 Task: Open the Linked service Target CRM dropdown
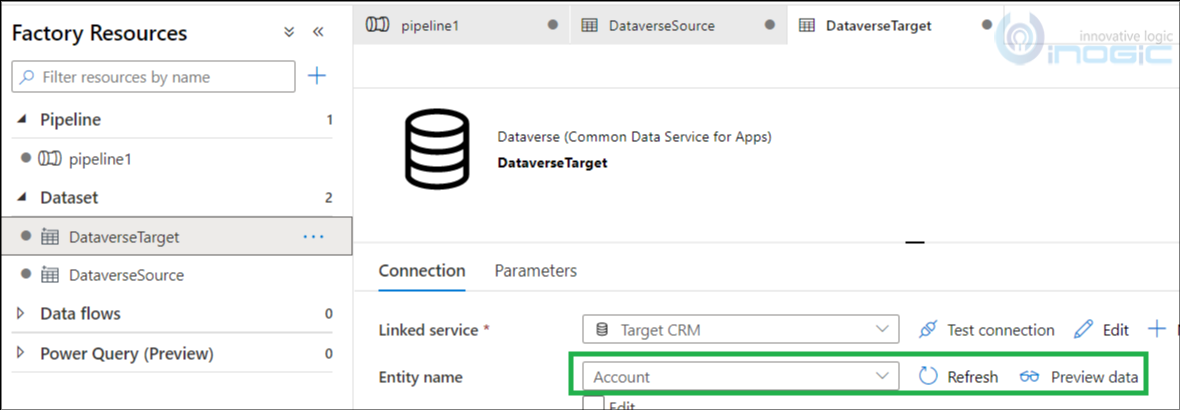pos(741,330)
